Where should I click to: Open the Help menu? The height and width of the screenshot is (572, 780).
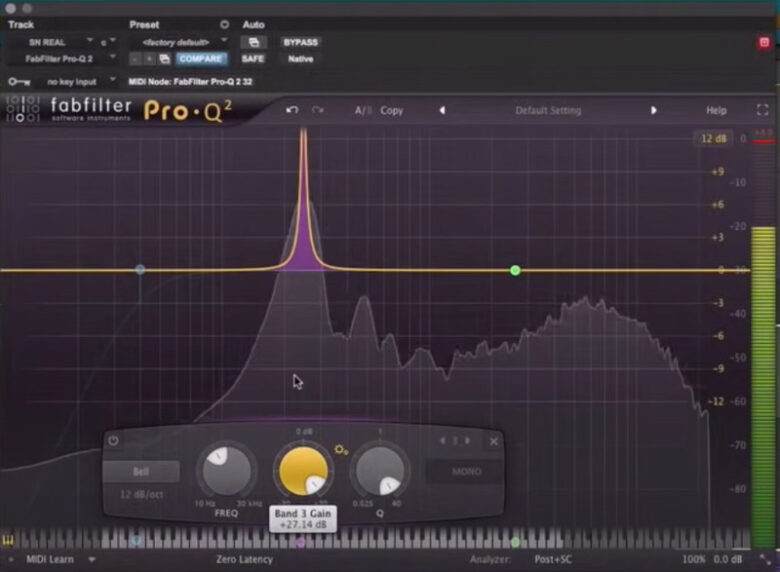(x=716, y=110)
